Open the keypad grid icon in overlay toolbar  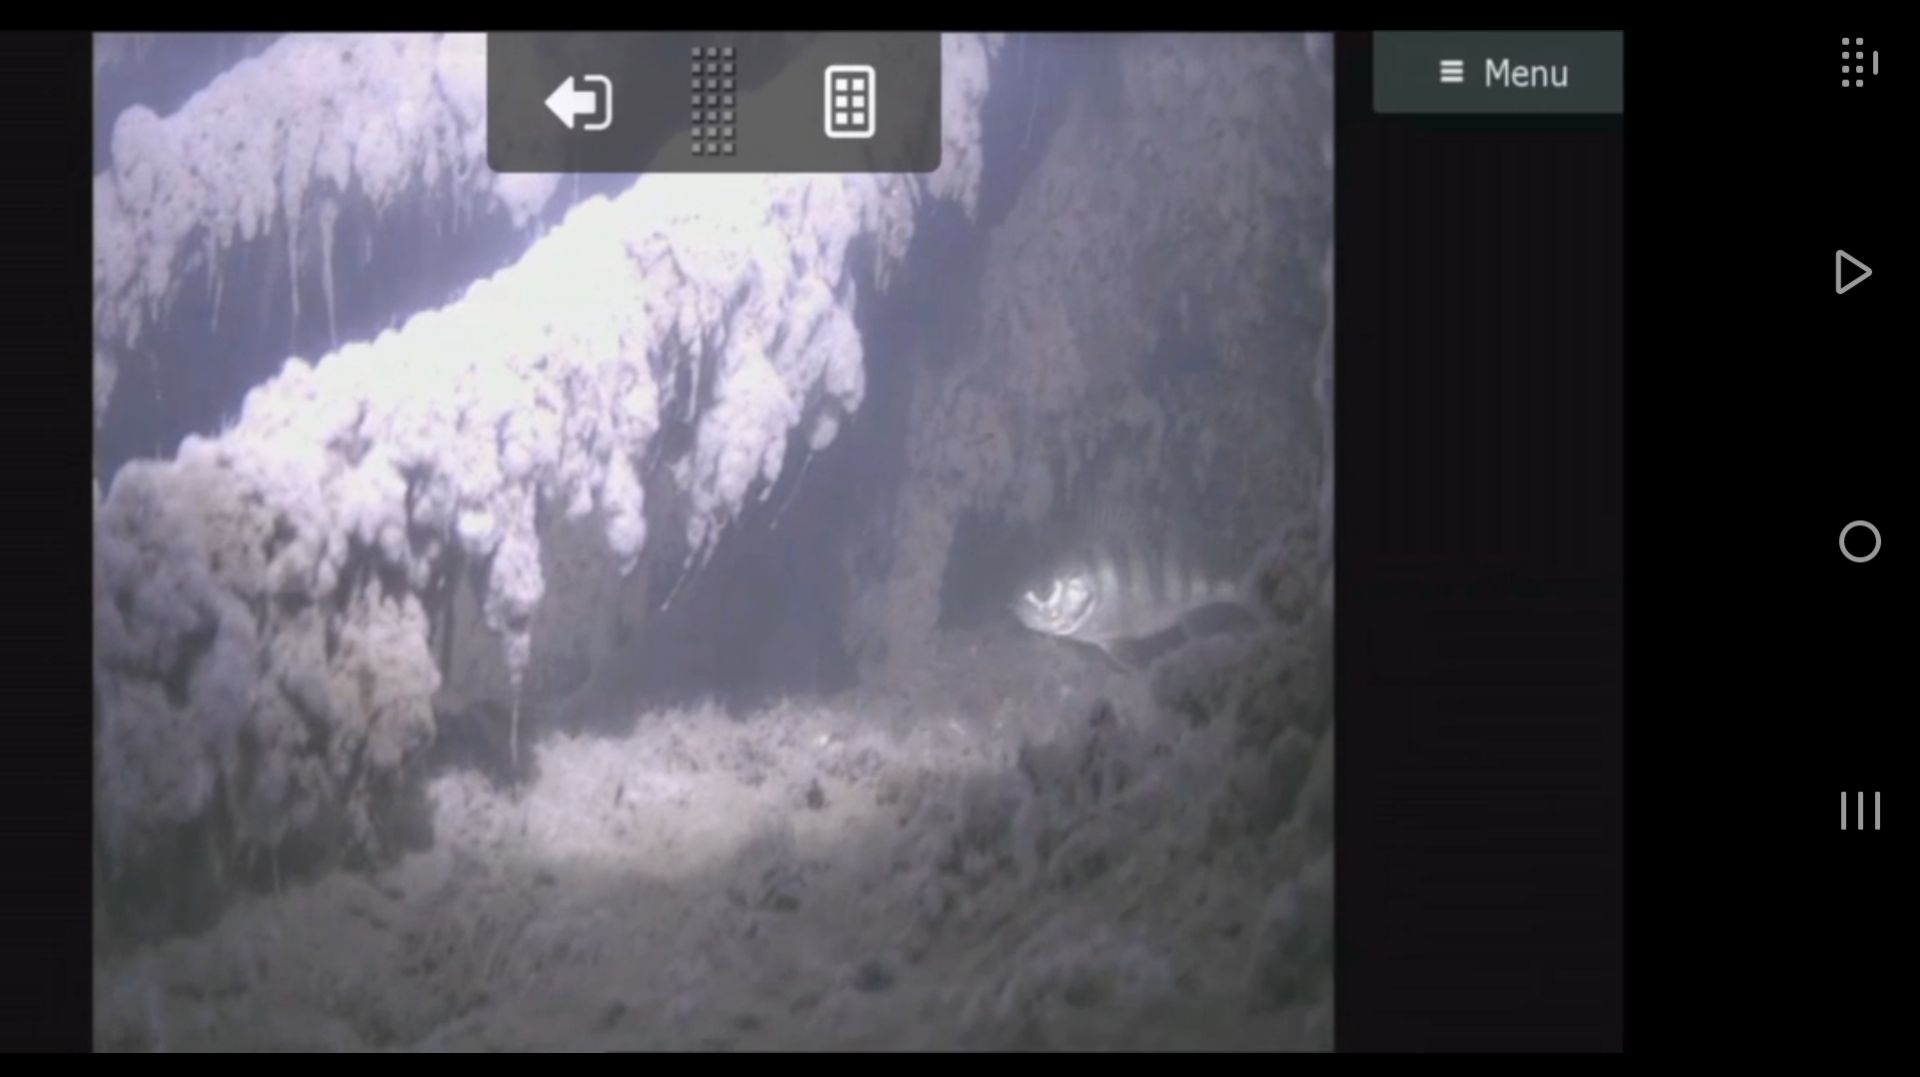850,102
